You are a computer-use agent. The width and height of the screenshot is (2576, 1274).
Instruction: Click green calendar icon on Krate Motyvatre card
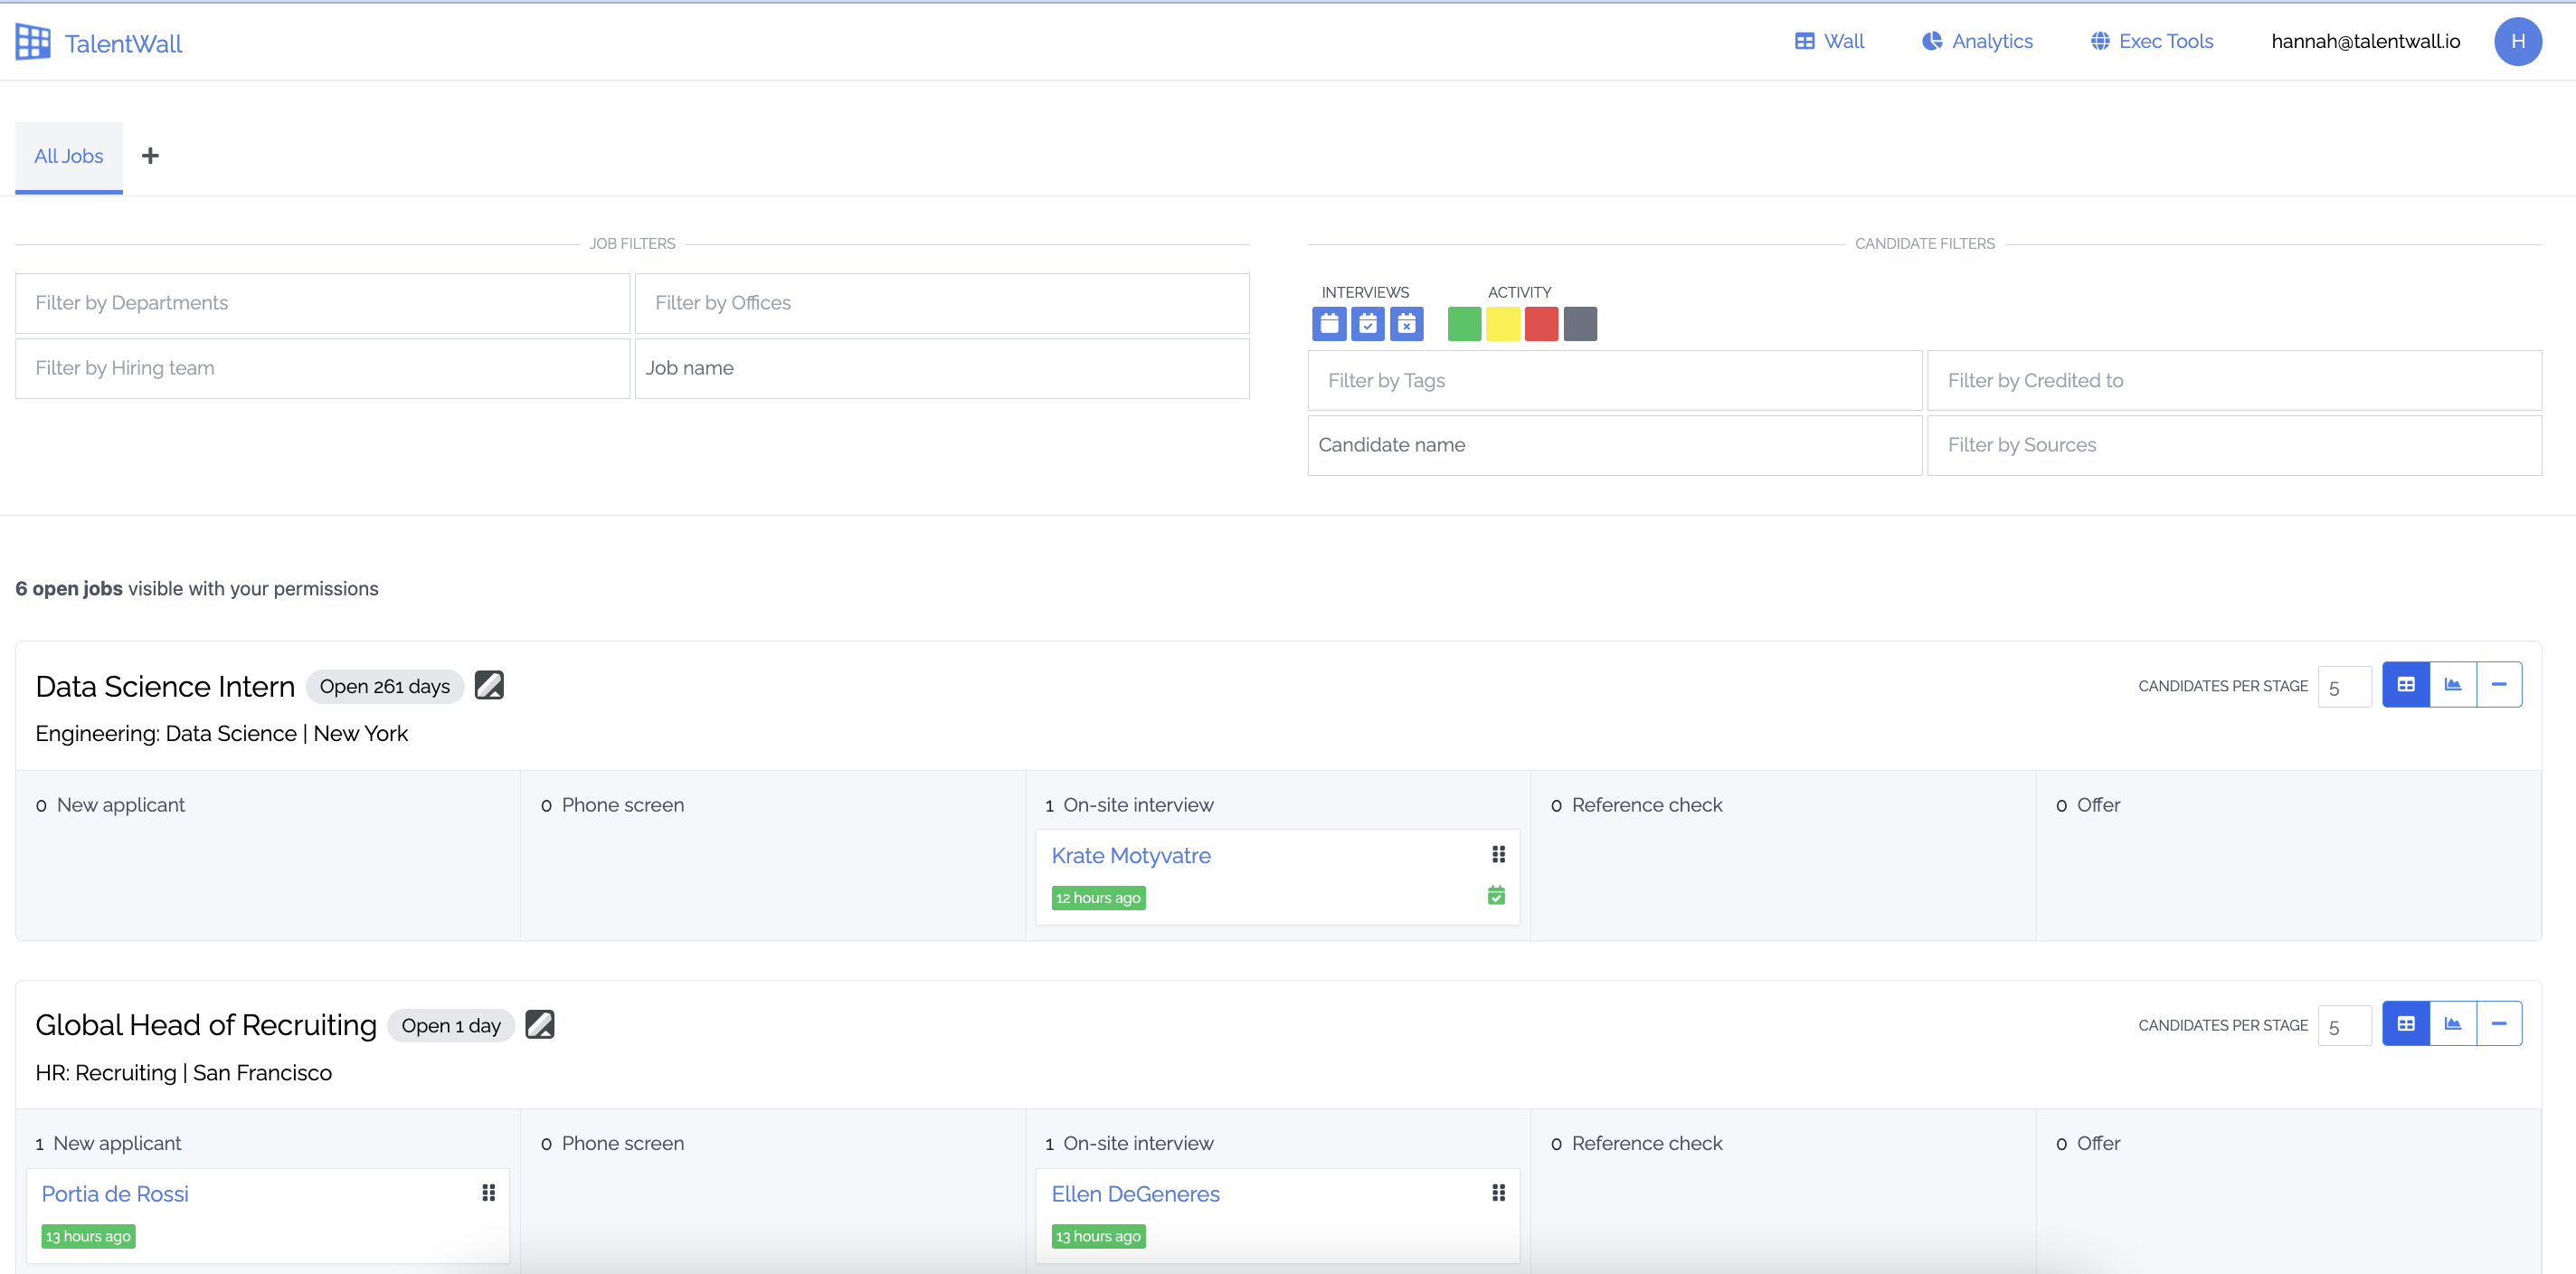[1496, 895]
